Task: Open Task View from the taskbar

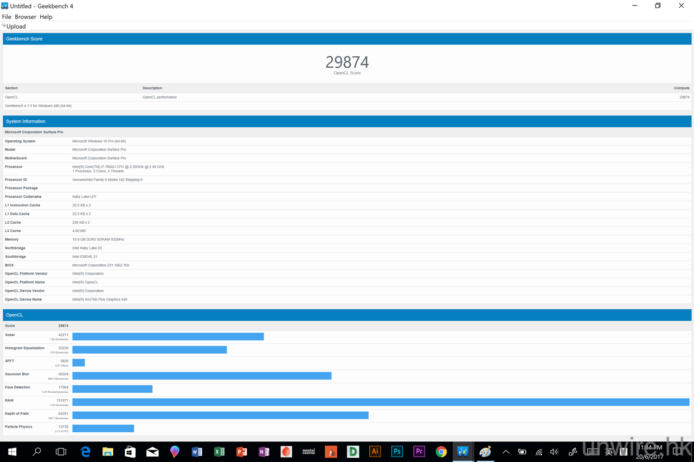Action: [61, 452]
